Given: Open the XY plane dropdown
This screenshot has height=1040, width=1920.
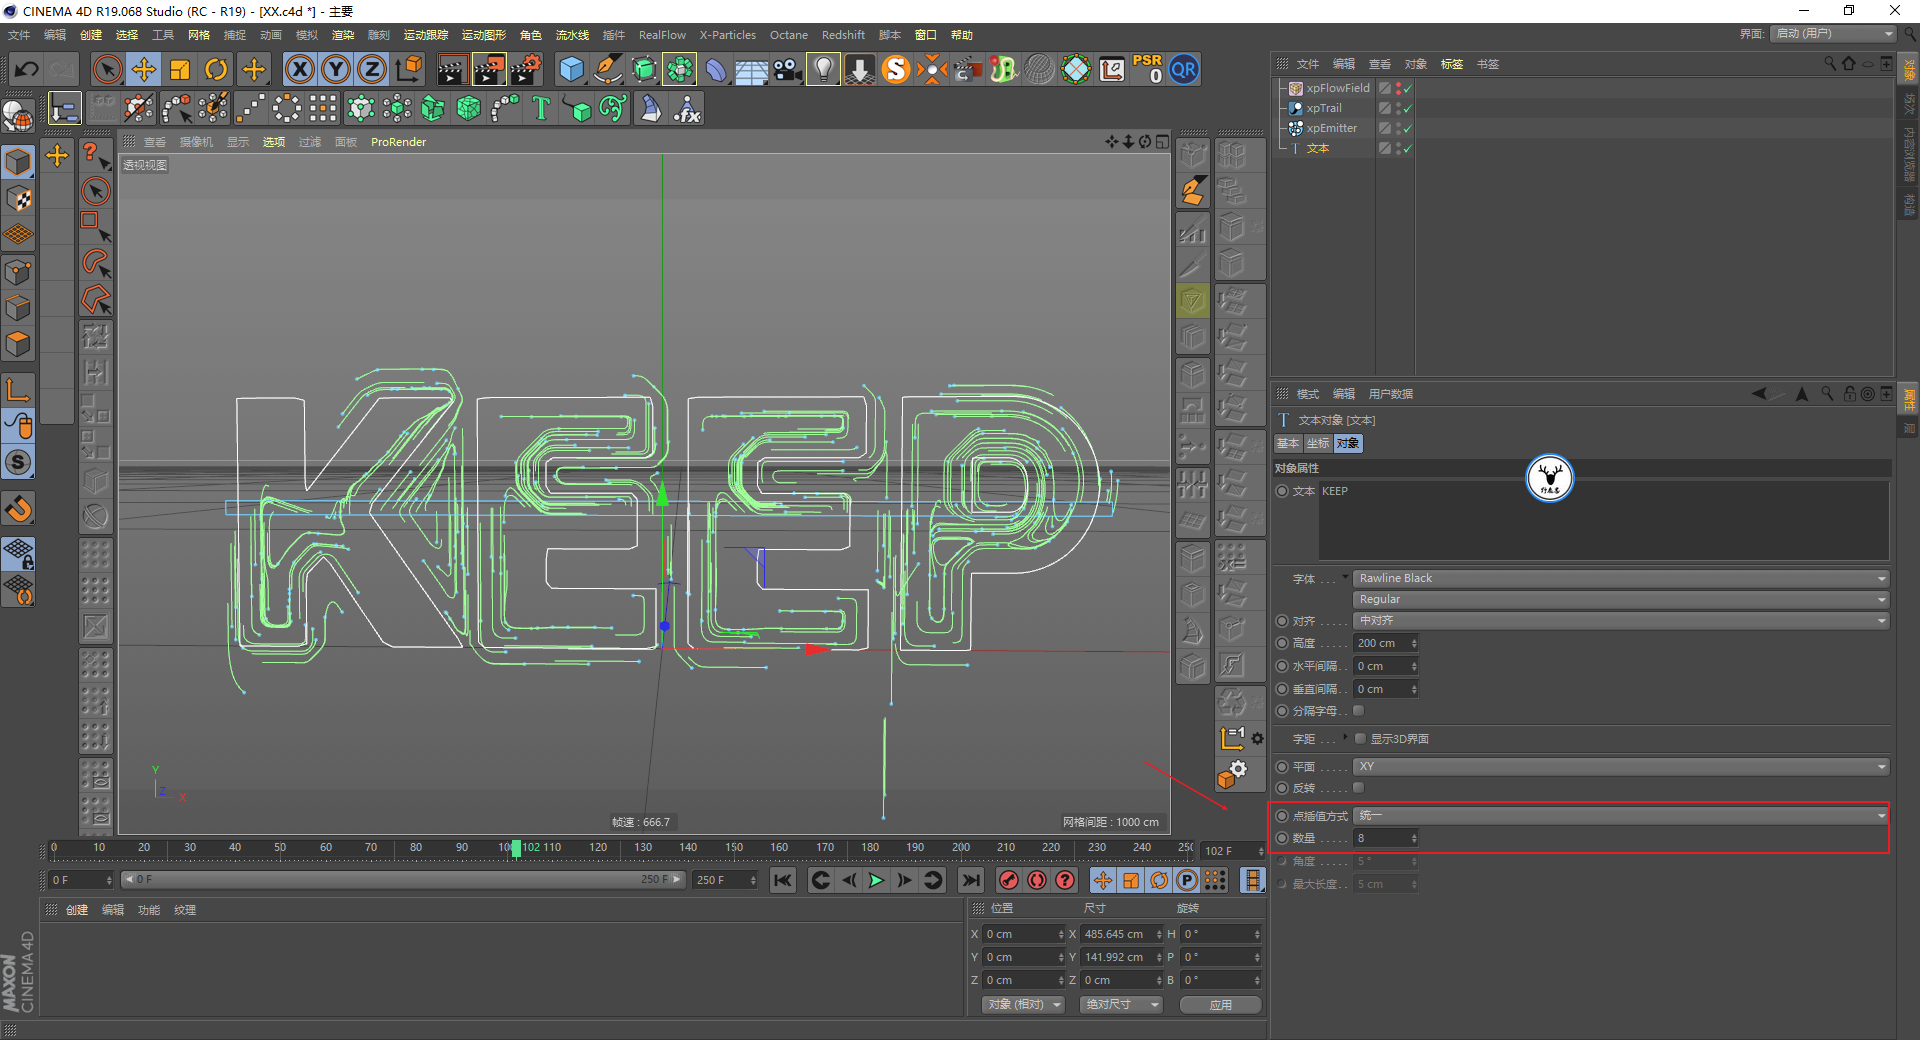Looking at the screenshot, I should pyautogui.click(x=1620, y=766).
